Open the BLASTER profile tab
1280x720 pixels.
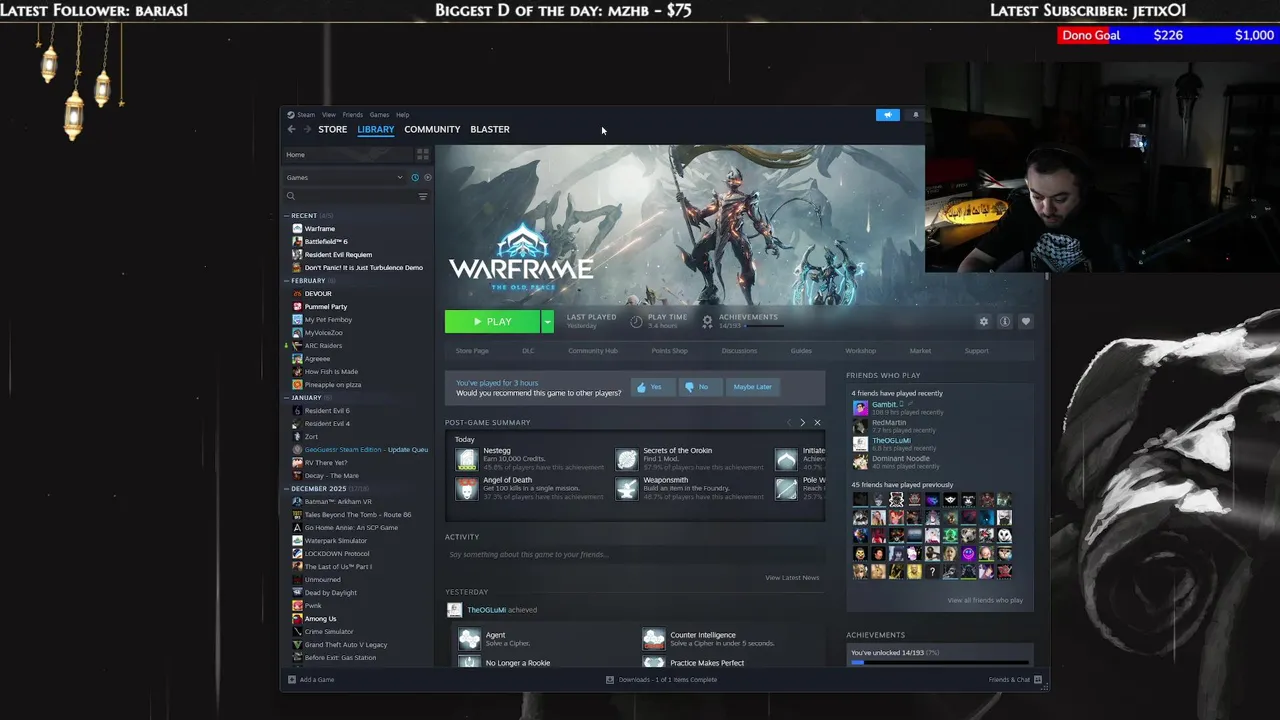[x=490, y=129]
